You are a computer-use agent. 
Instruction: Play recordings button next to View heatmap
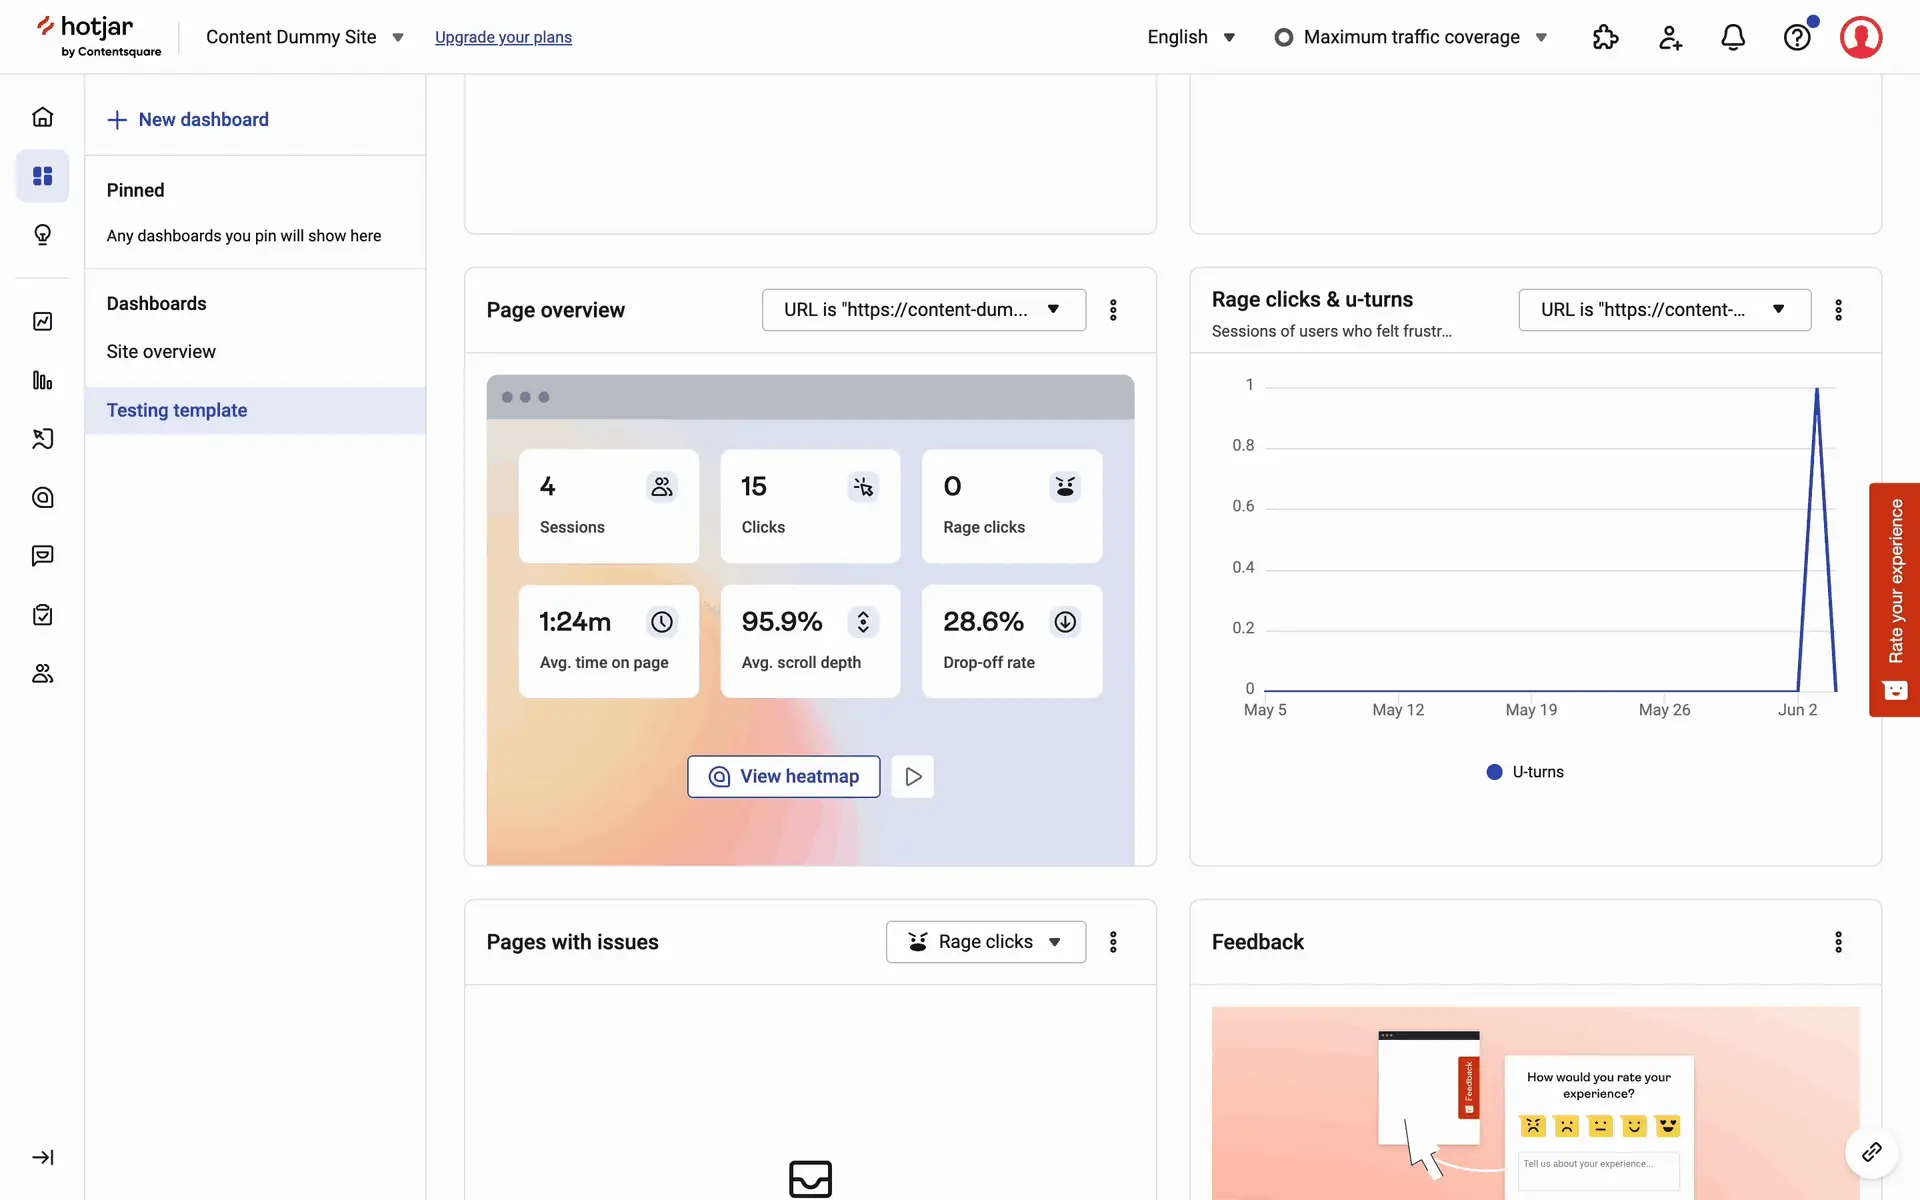(x=912, y=777)
